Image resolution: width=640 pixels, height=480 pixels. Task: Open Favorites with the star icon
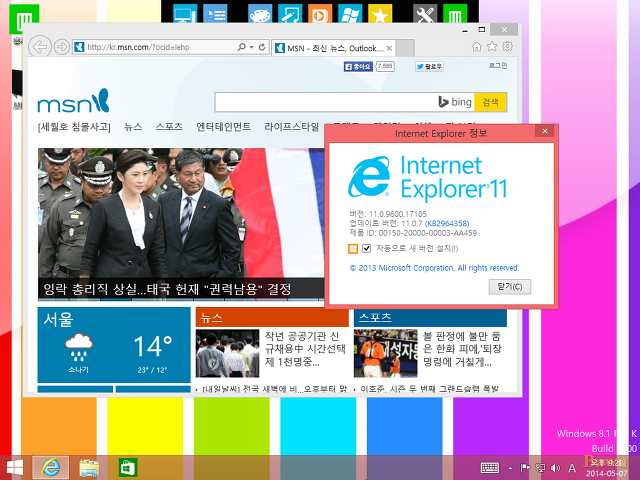(492, 47)
